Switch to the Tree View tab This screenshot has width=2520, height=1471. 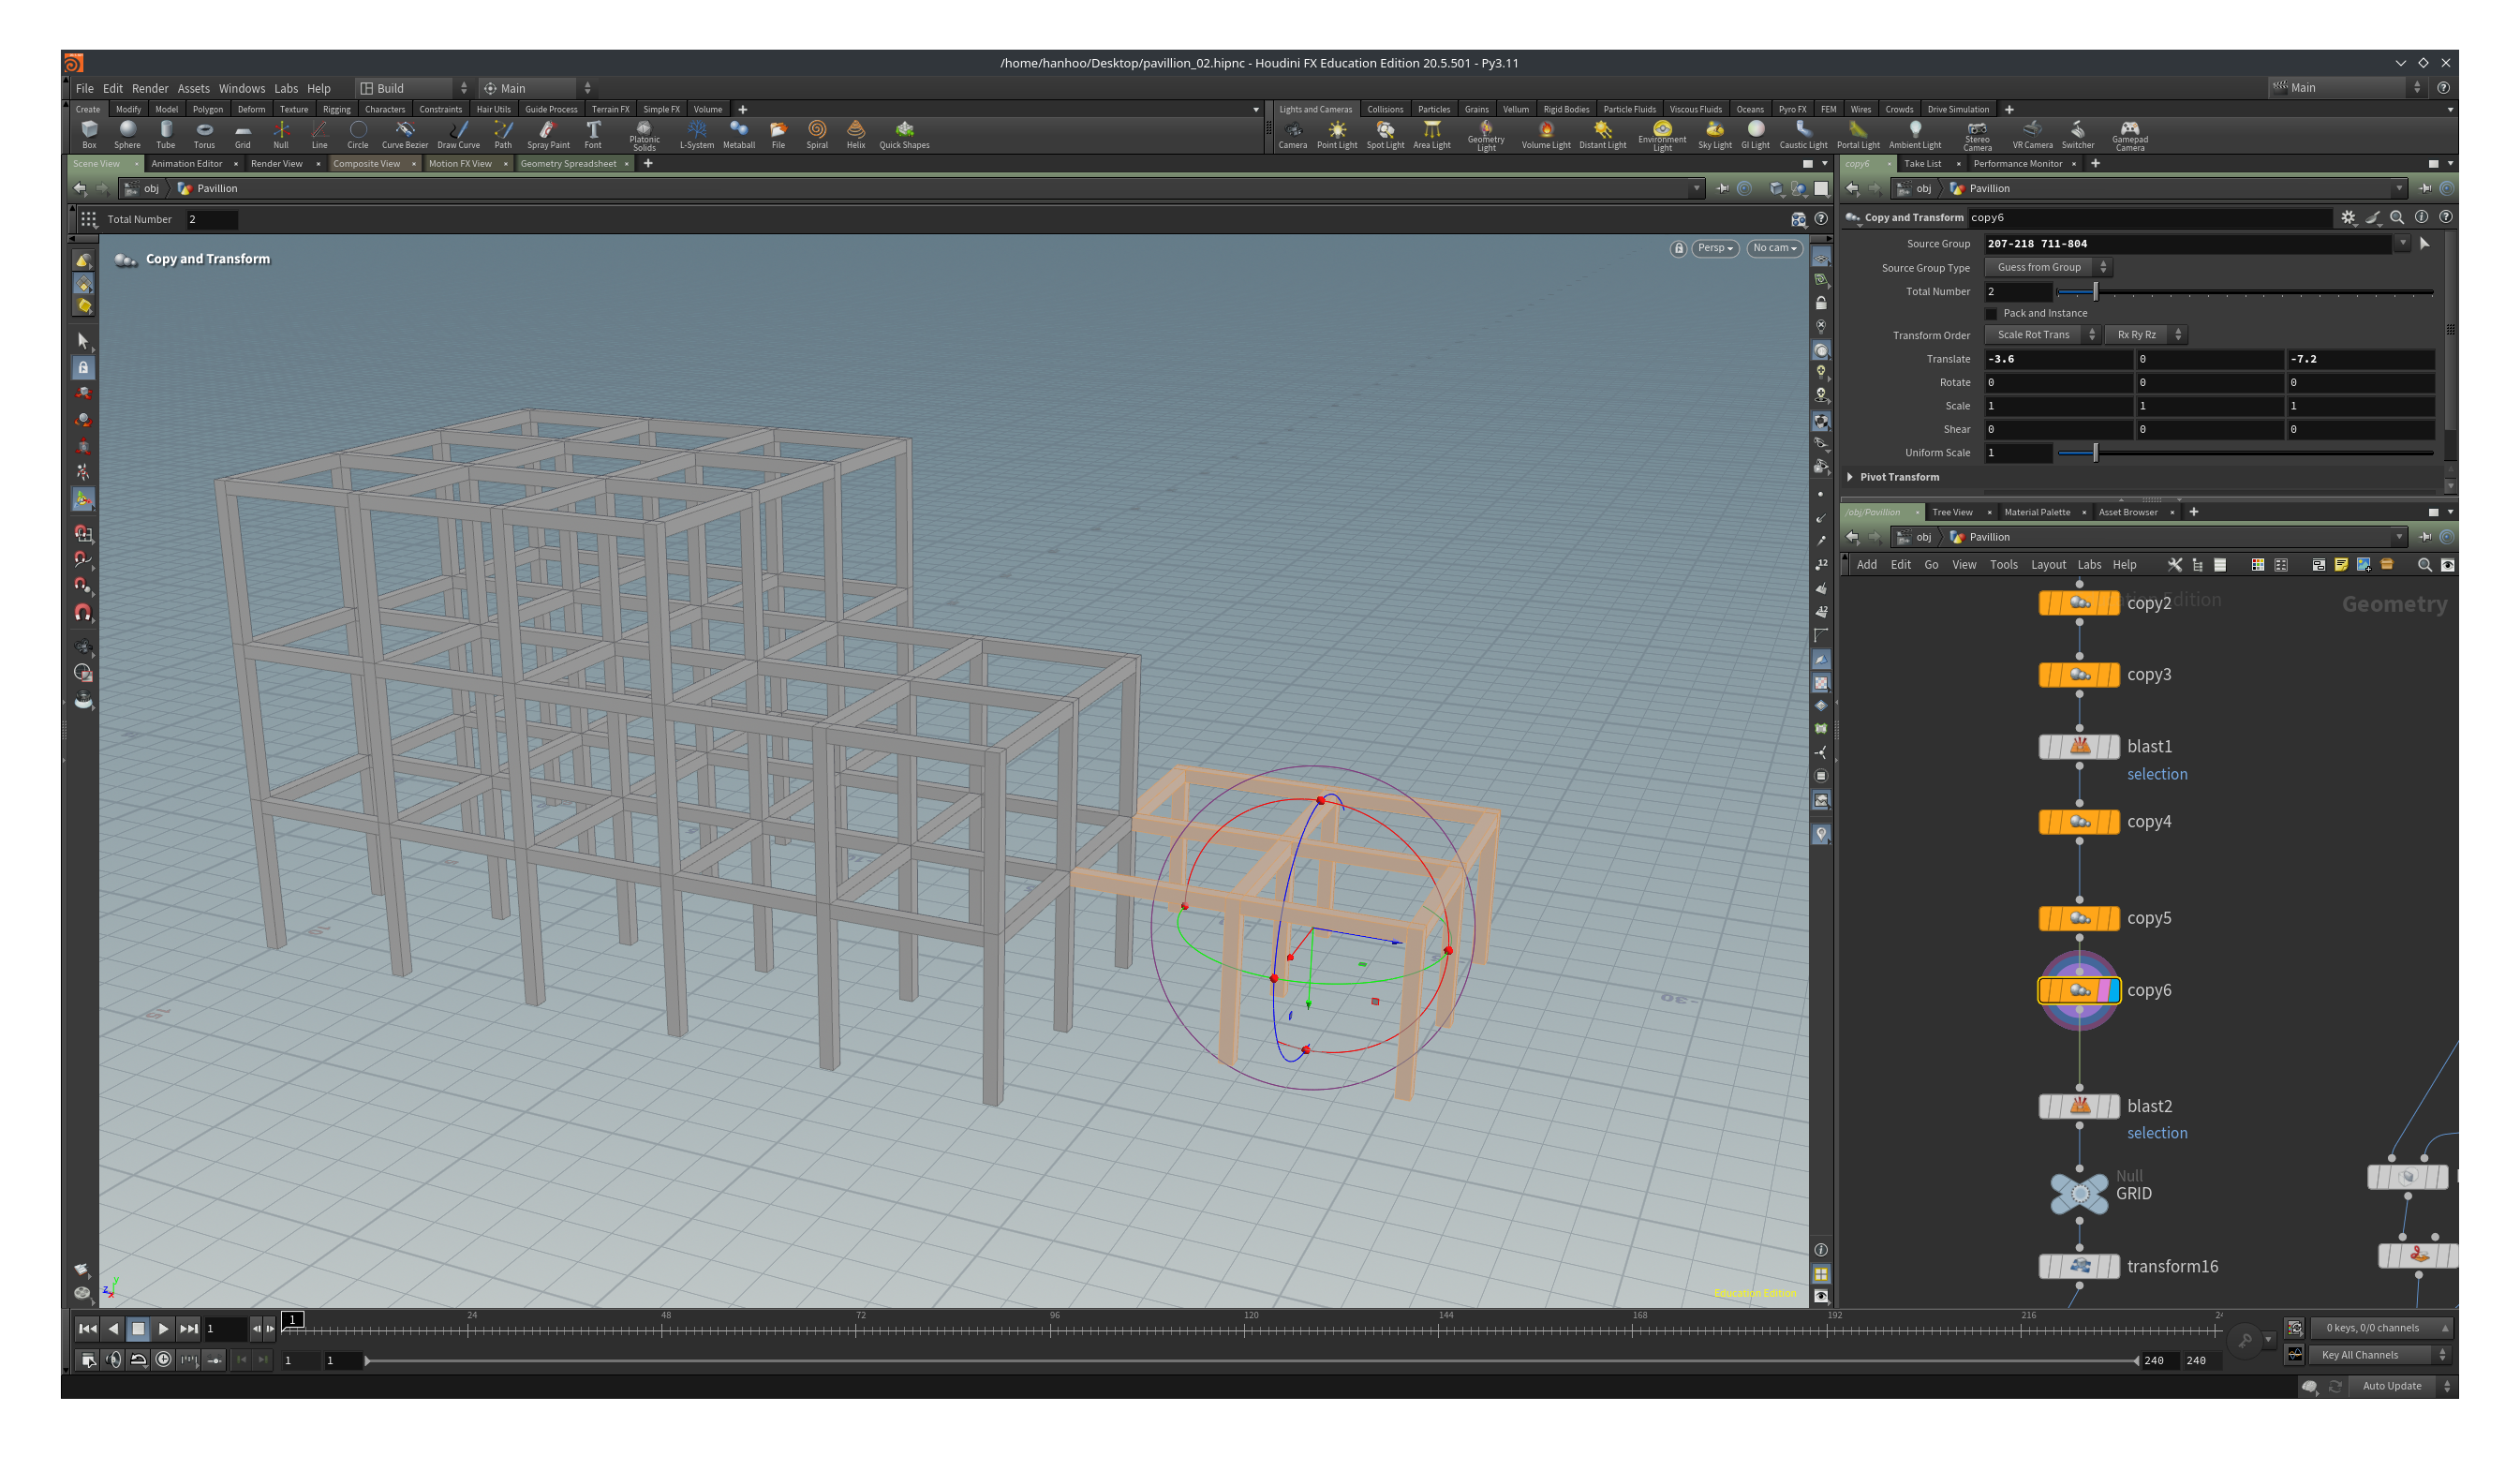[x=1952, y=512]
